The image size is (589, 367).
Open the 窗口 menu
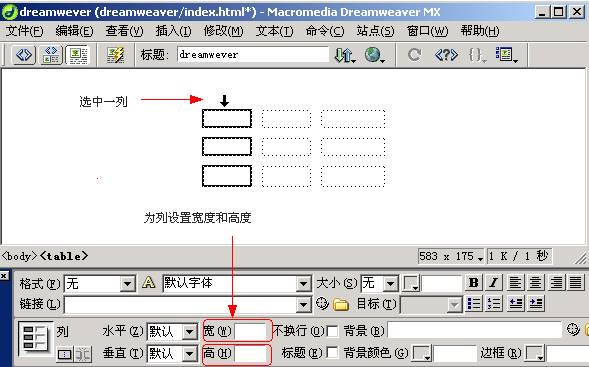click(427, 31)
